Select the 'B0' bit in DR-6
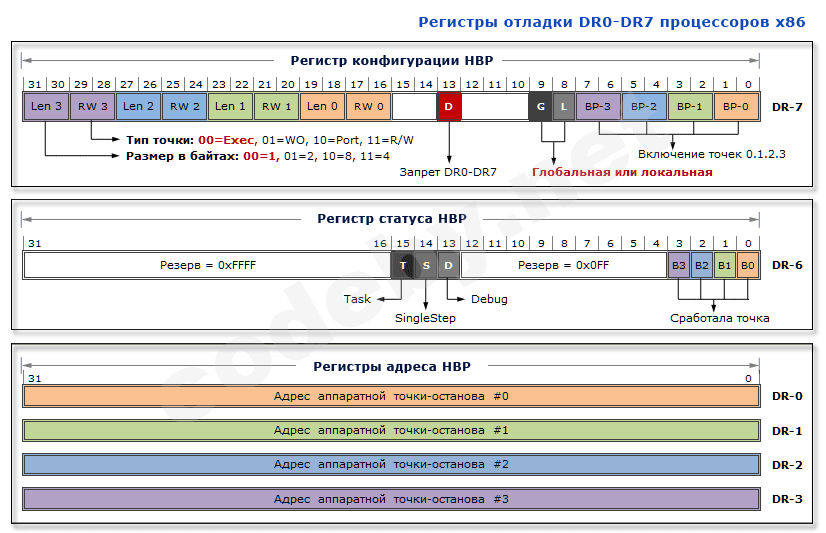The width and height of the screenshot is (826, 533). pyautogui.click(x=748, y=265)
